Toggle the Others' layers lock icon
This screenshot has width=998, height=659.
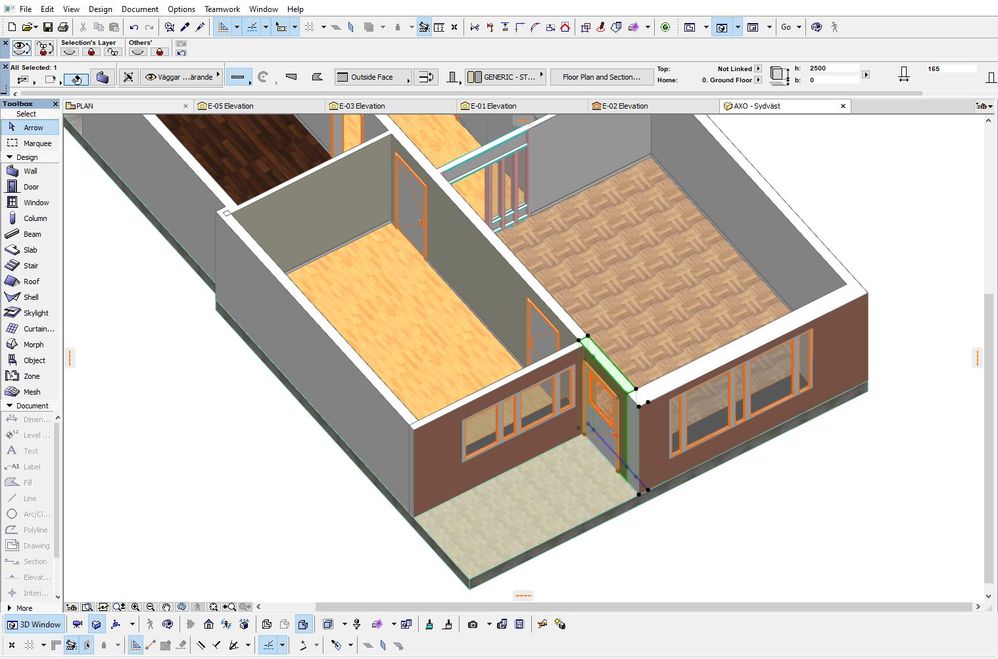(x=160, y=51)
